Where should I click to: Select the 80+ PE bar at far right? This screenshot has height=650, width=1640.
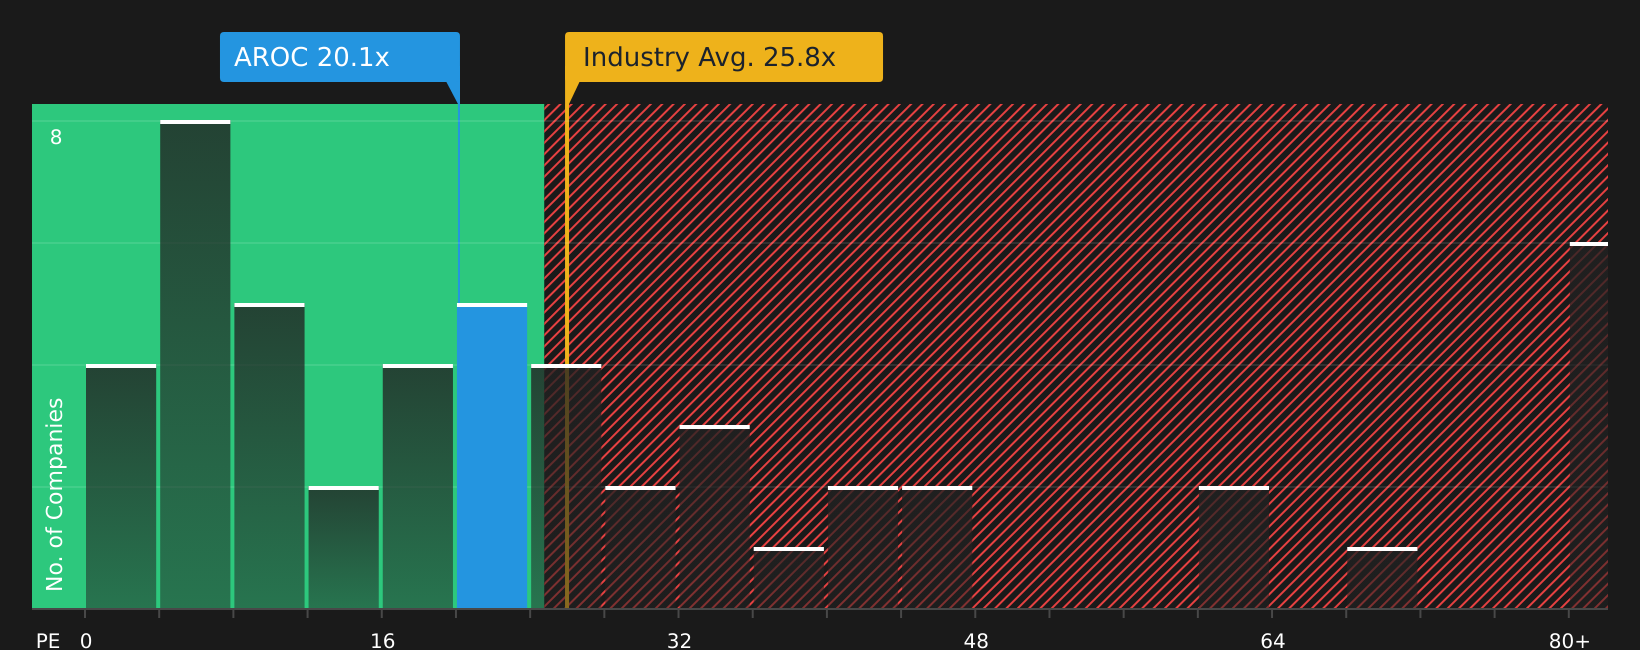point(1589,426)
